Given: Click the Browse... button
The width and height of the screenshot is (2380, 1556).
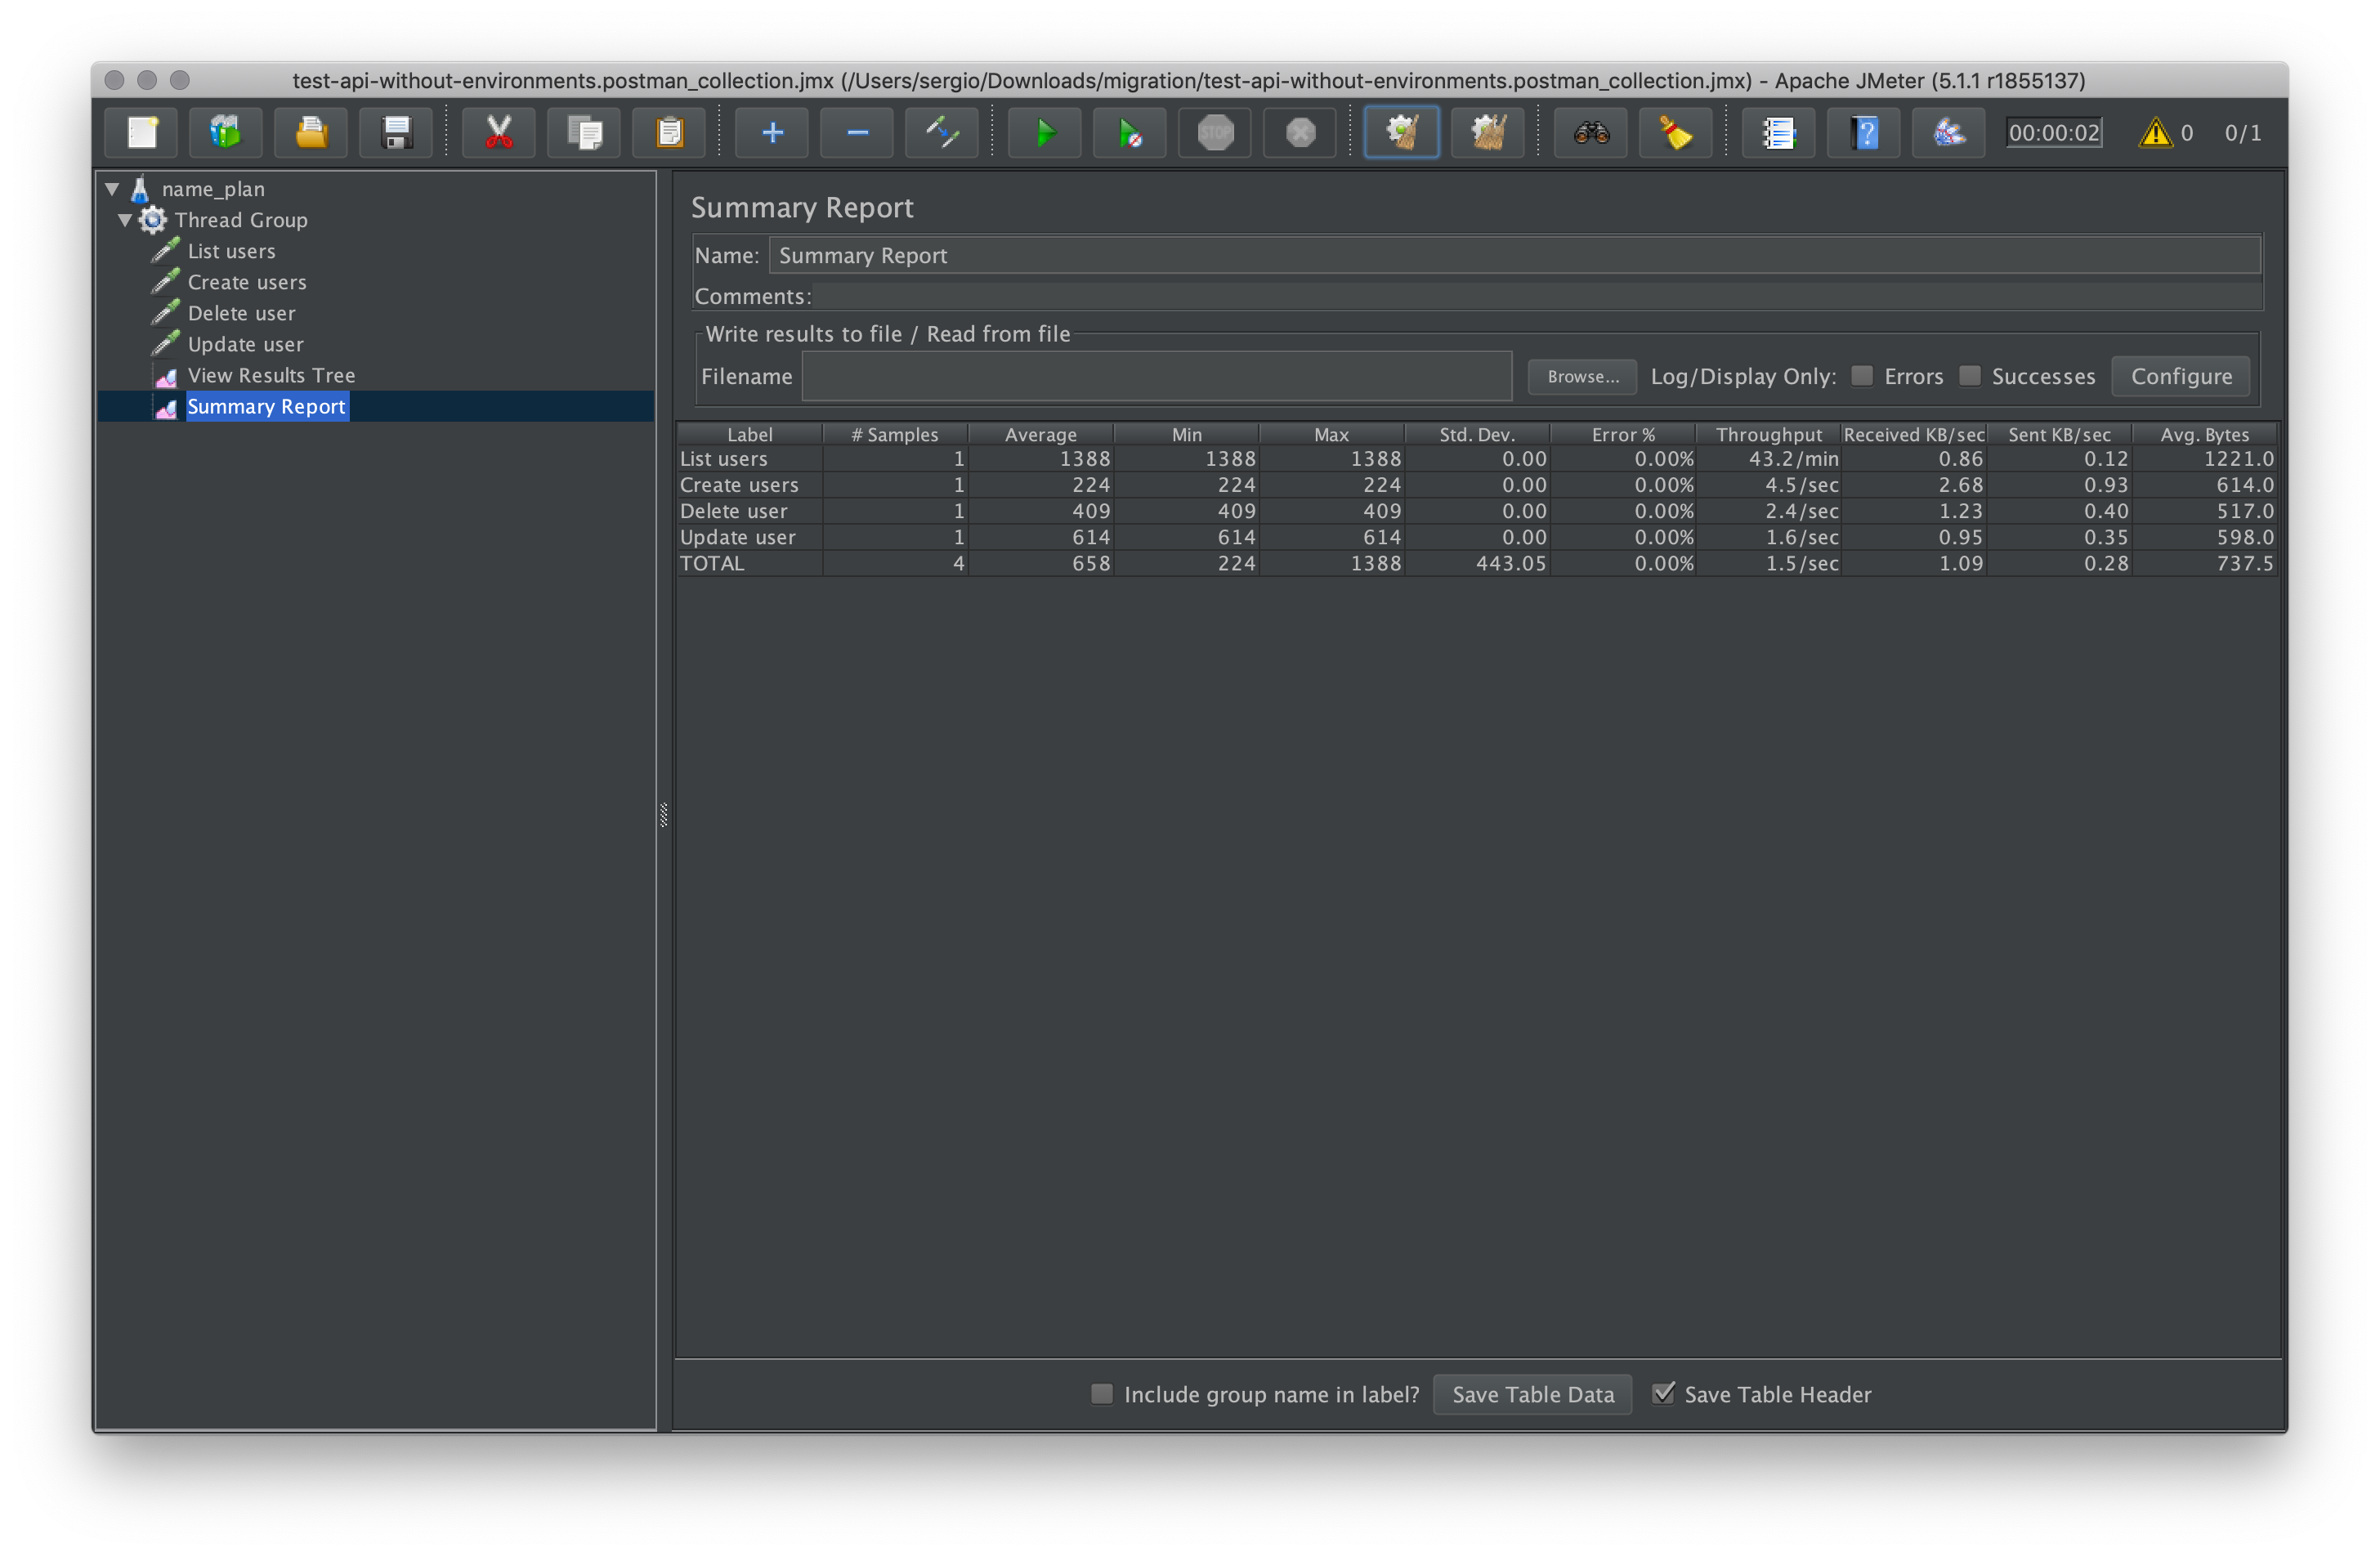Looking at the screenshot, I should [x=1582, y=377].
